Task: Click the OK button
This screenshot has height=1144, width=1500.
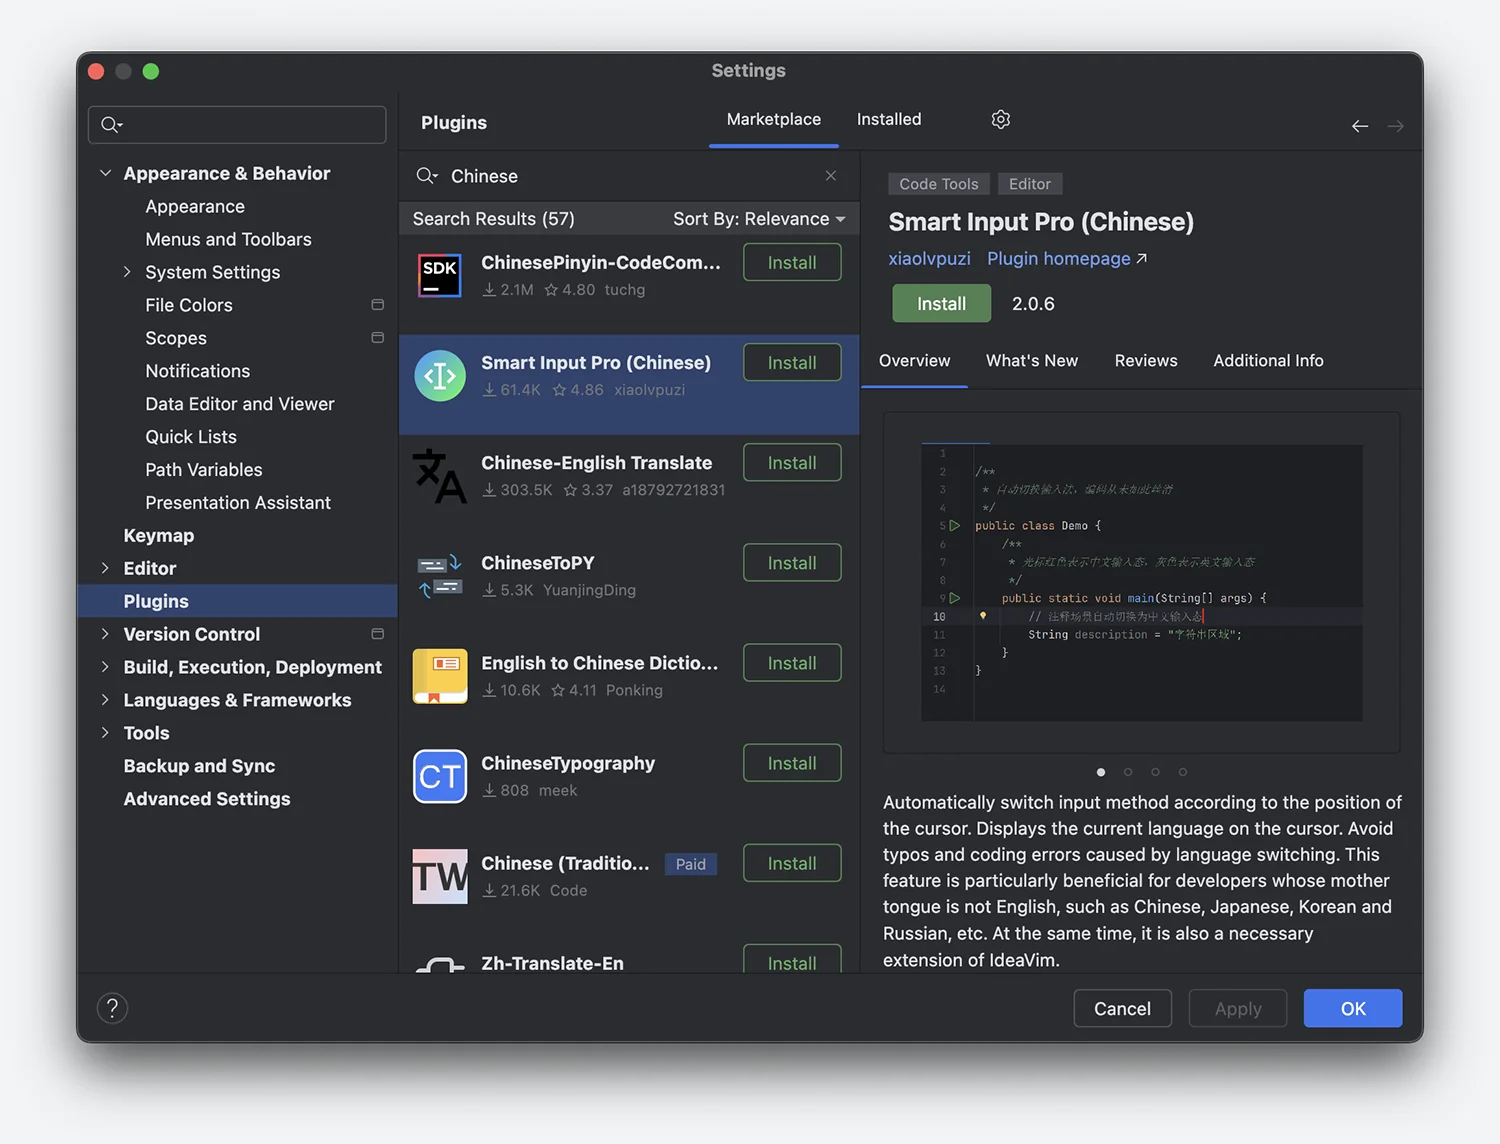Action: pos(1353,1008)
